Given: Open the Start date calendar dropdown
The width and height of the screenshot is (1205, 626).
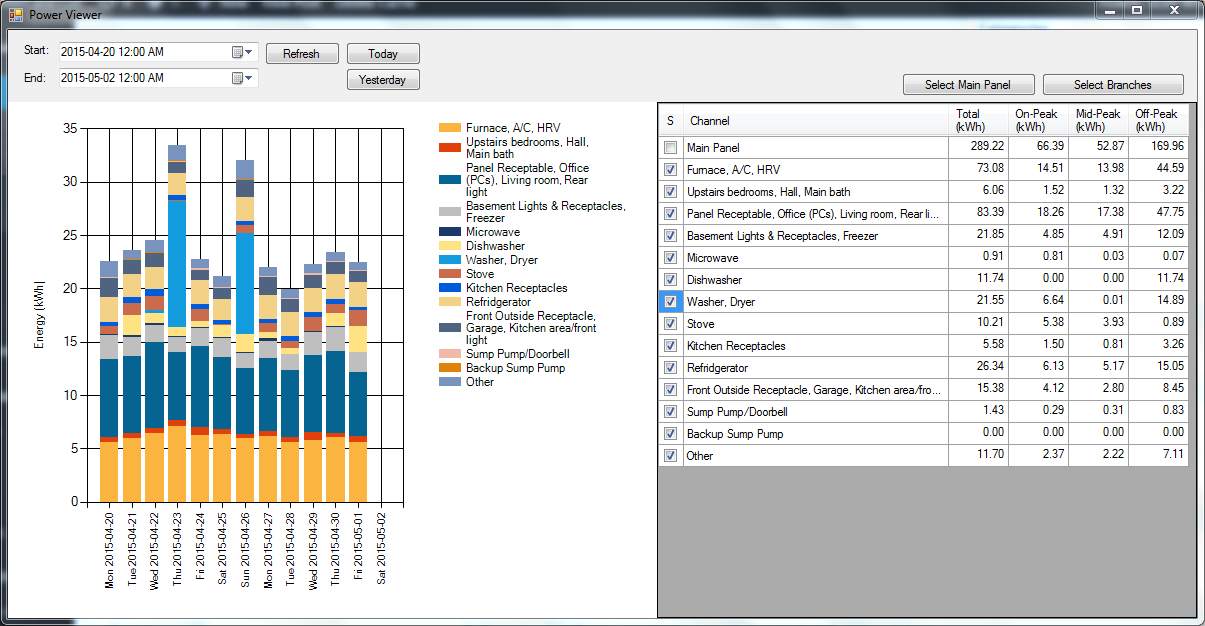Looking at the screenshot, I should click(243, 52).
